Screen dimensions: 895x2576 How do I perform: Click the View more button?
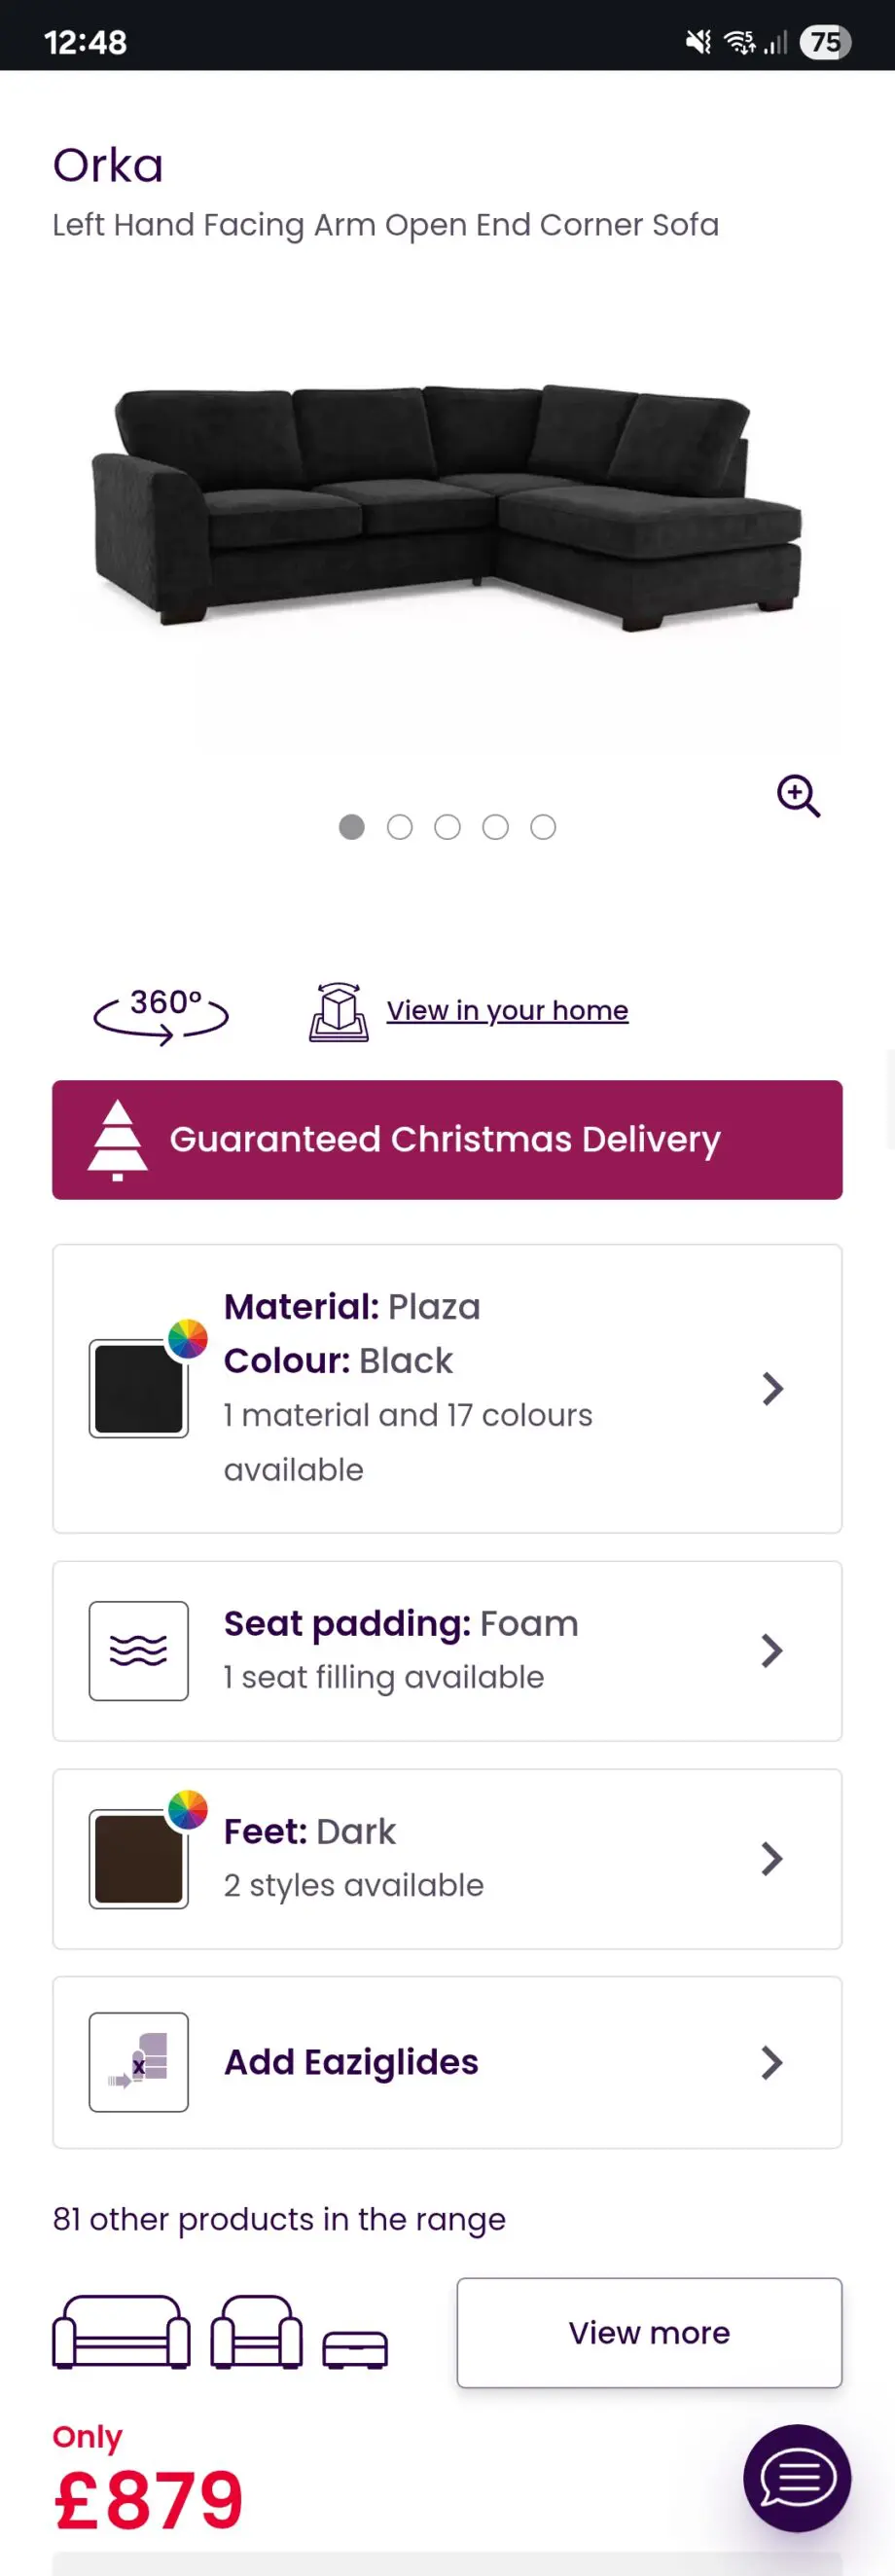click(x=649, y=2333)
